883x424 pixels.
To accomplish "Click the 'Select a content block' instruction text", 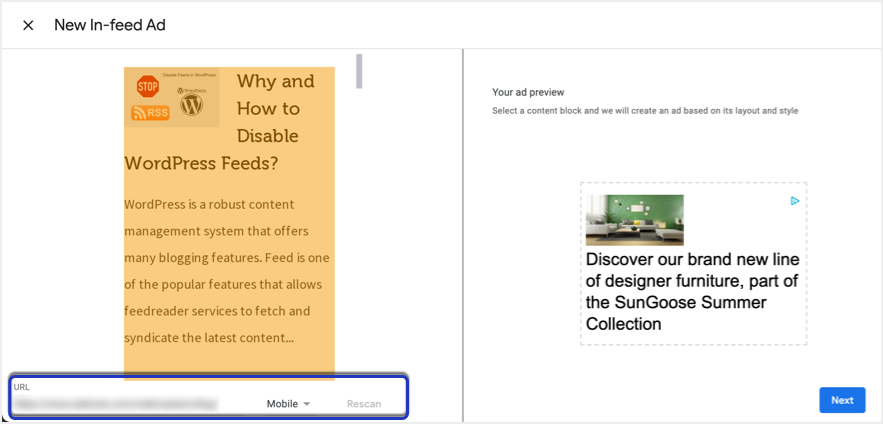I will [645, 110].
